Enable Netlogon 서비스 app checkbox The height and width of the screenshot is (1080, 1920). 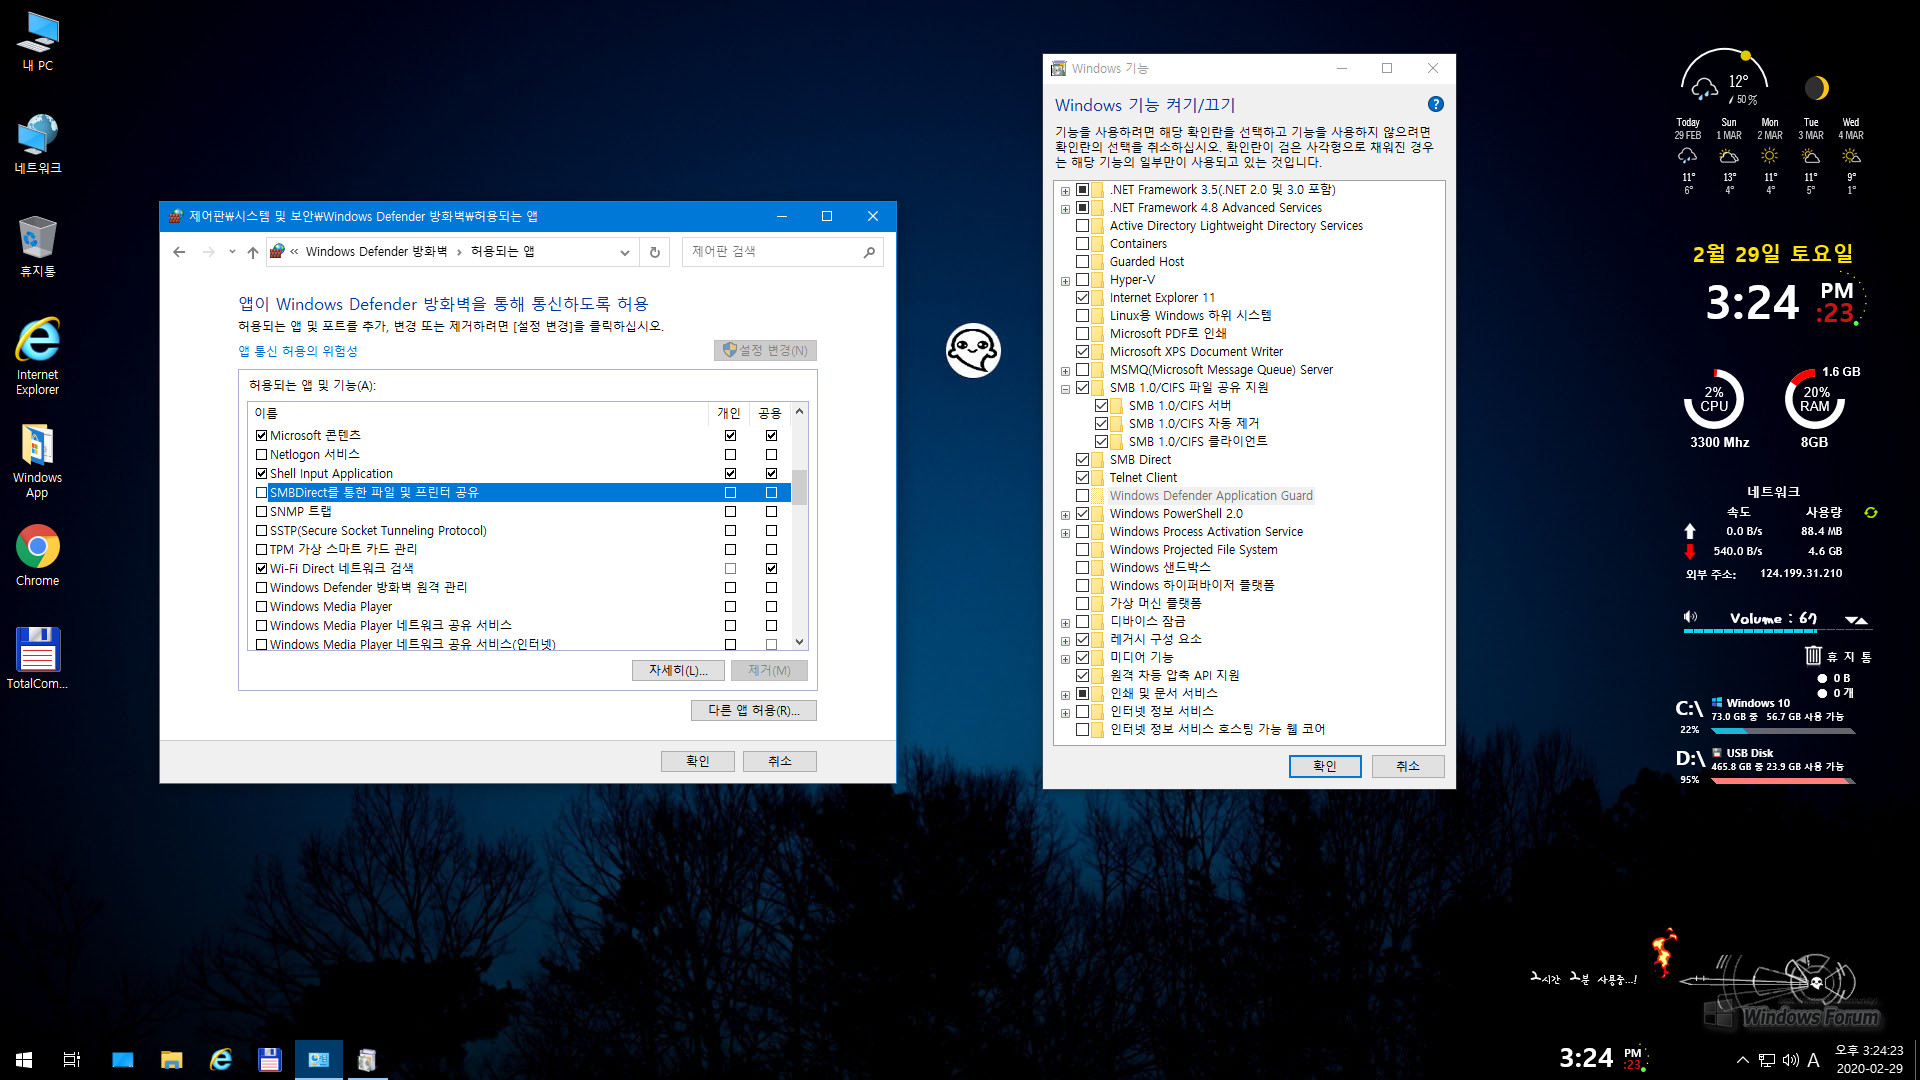262,455
